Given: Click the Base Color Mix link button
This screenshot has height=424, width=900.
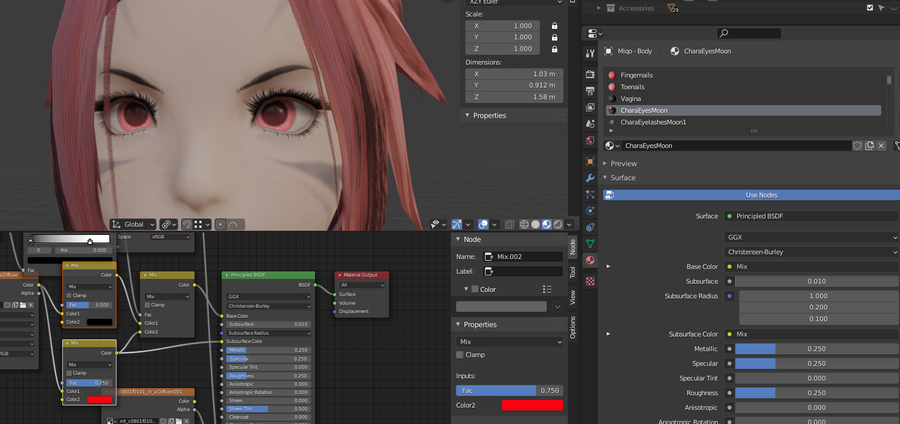Looking at the screenshot, I should [x=811, y=267].
